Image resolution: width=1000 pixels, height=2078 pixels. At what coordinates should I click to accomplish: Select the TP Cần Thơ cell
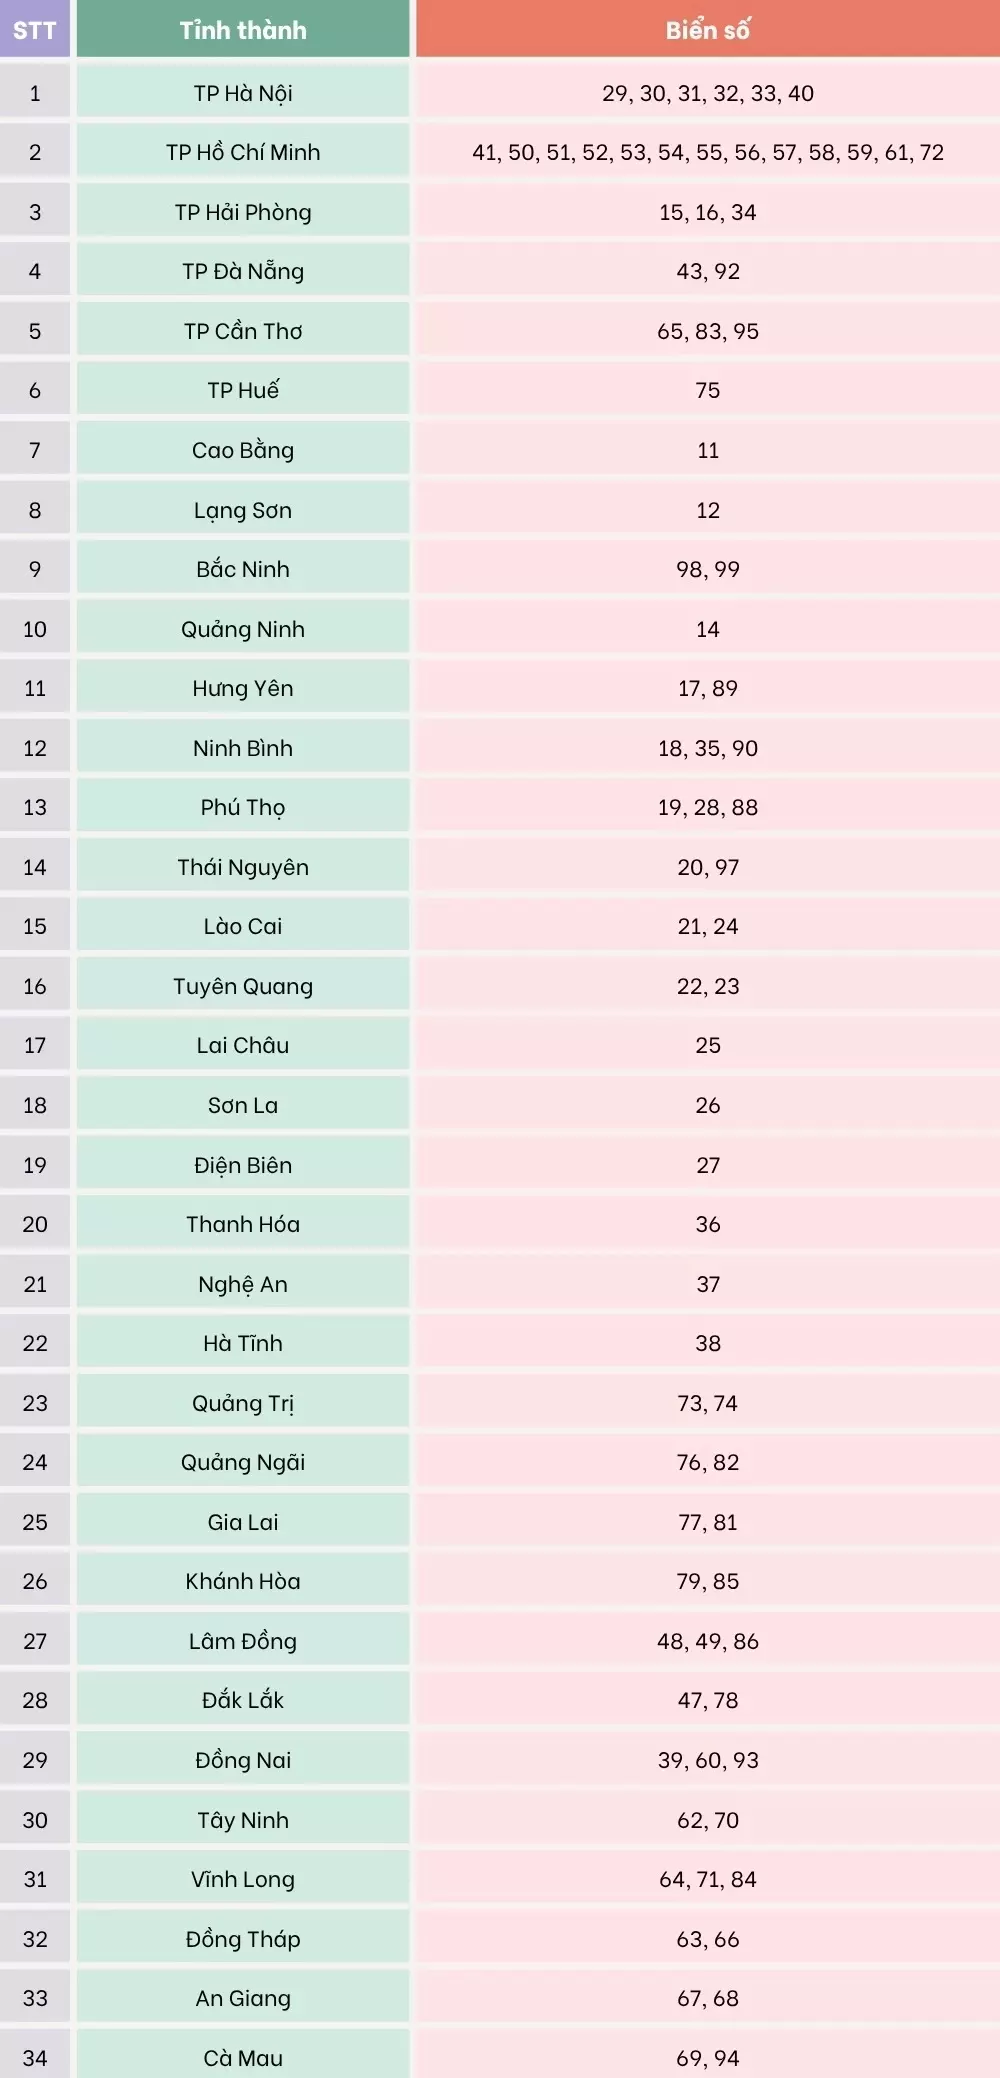tap(243, 331)
